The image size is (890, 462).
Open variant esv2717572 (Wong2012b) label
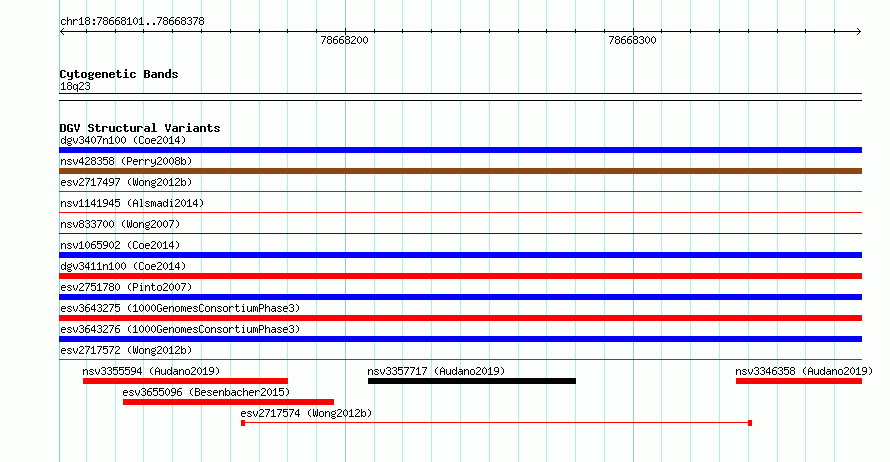point(126,350)
